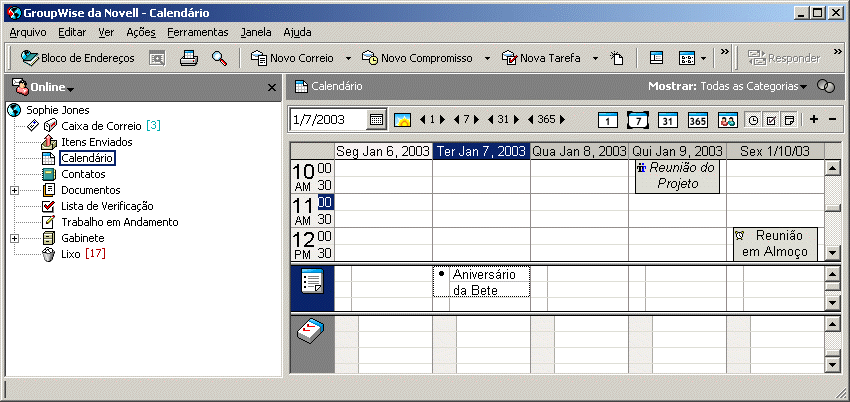Viewport: 850px width, 402px height.
Task: Open the Novo Correio dropdown arrow
Action: coord(348,59)
